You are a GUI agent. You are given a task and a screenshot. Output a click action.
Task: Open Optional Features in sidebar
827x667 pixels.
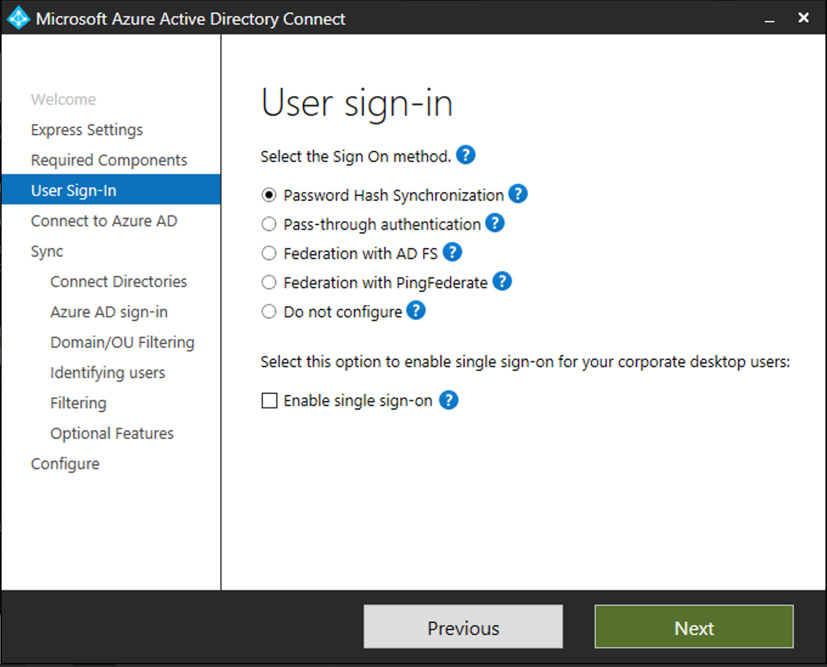point(112,433)
